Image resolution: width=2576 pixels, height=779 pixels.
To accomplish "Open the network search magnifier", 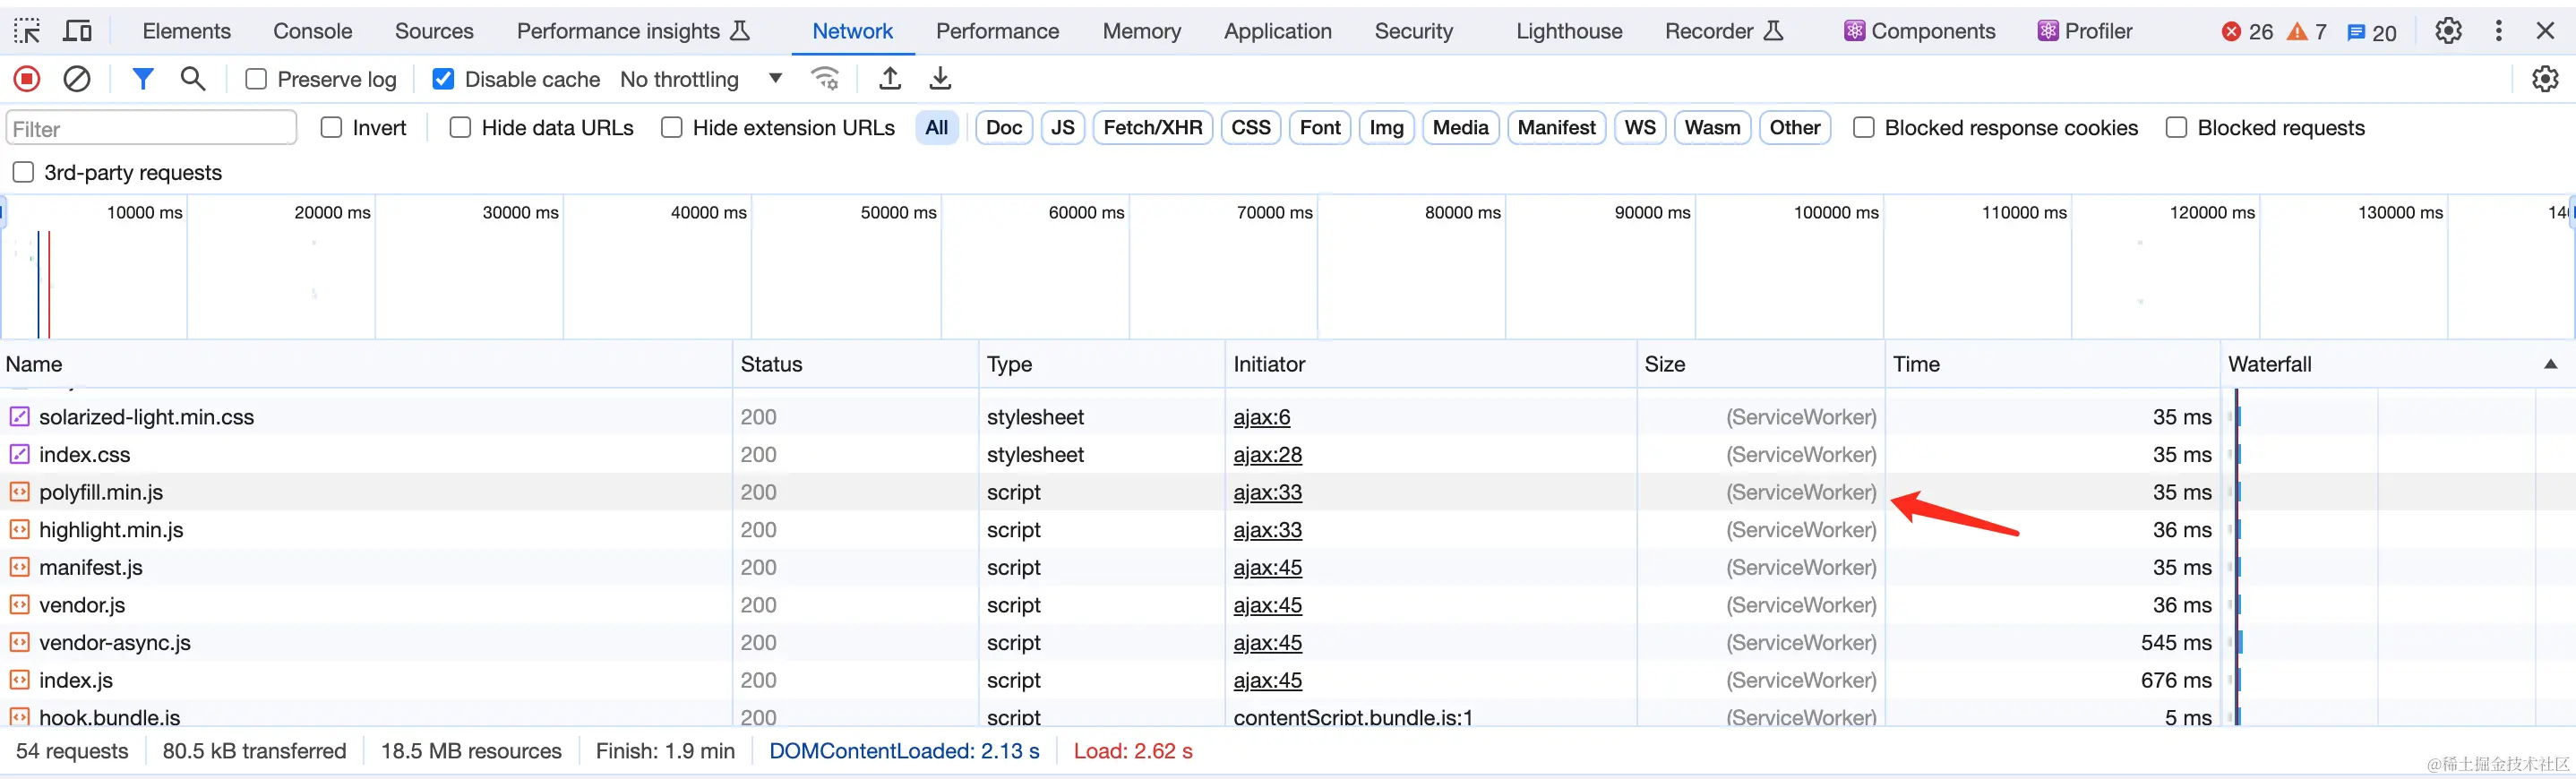I will [193, 78].
